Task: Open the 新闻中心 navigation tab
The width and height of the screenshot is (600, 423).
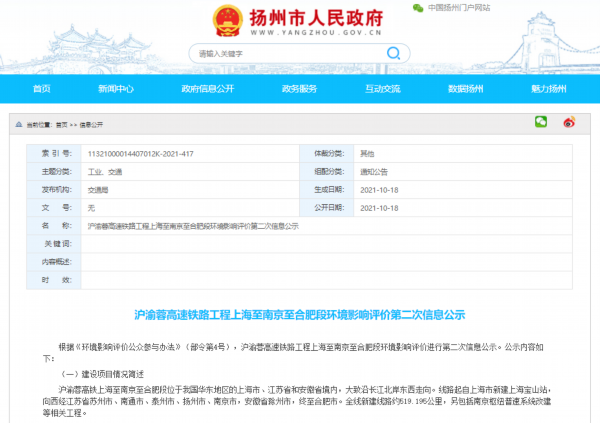Action: tap(115, 89)
